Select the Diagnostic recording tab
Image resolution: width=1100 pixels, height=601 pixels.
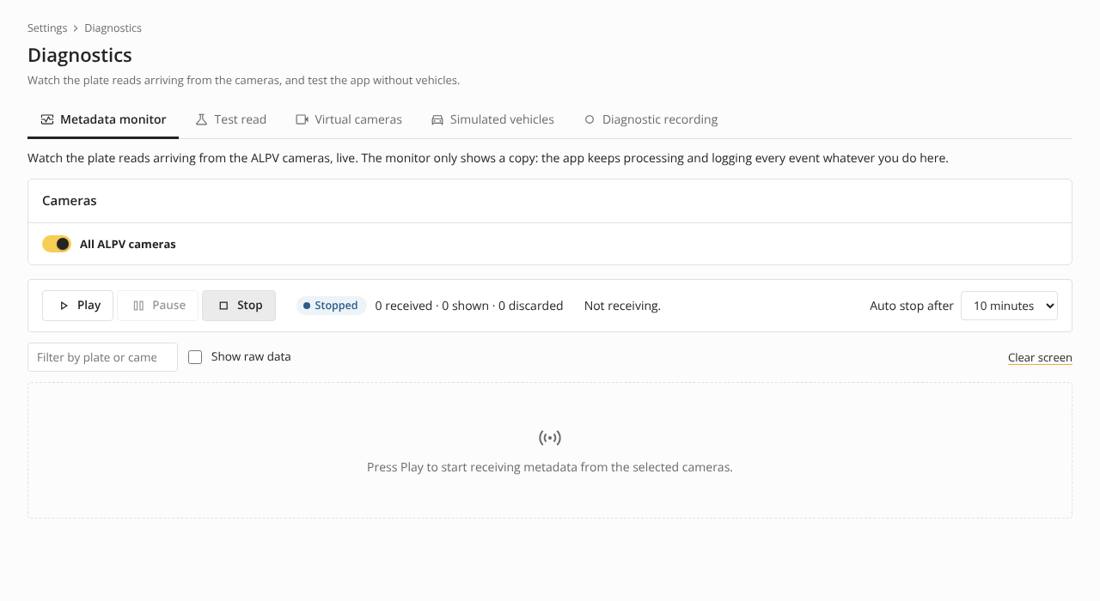pyautogui.click(x=651, y=119)
